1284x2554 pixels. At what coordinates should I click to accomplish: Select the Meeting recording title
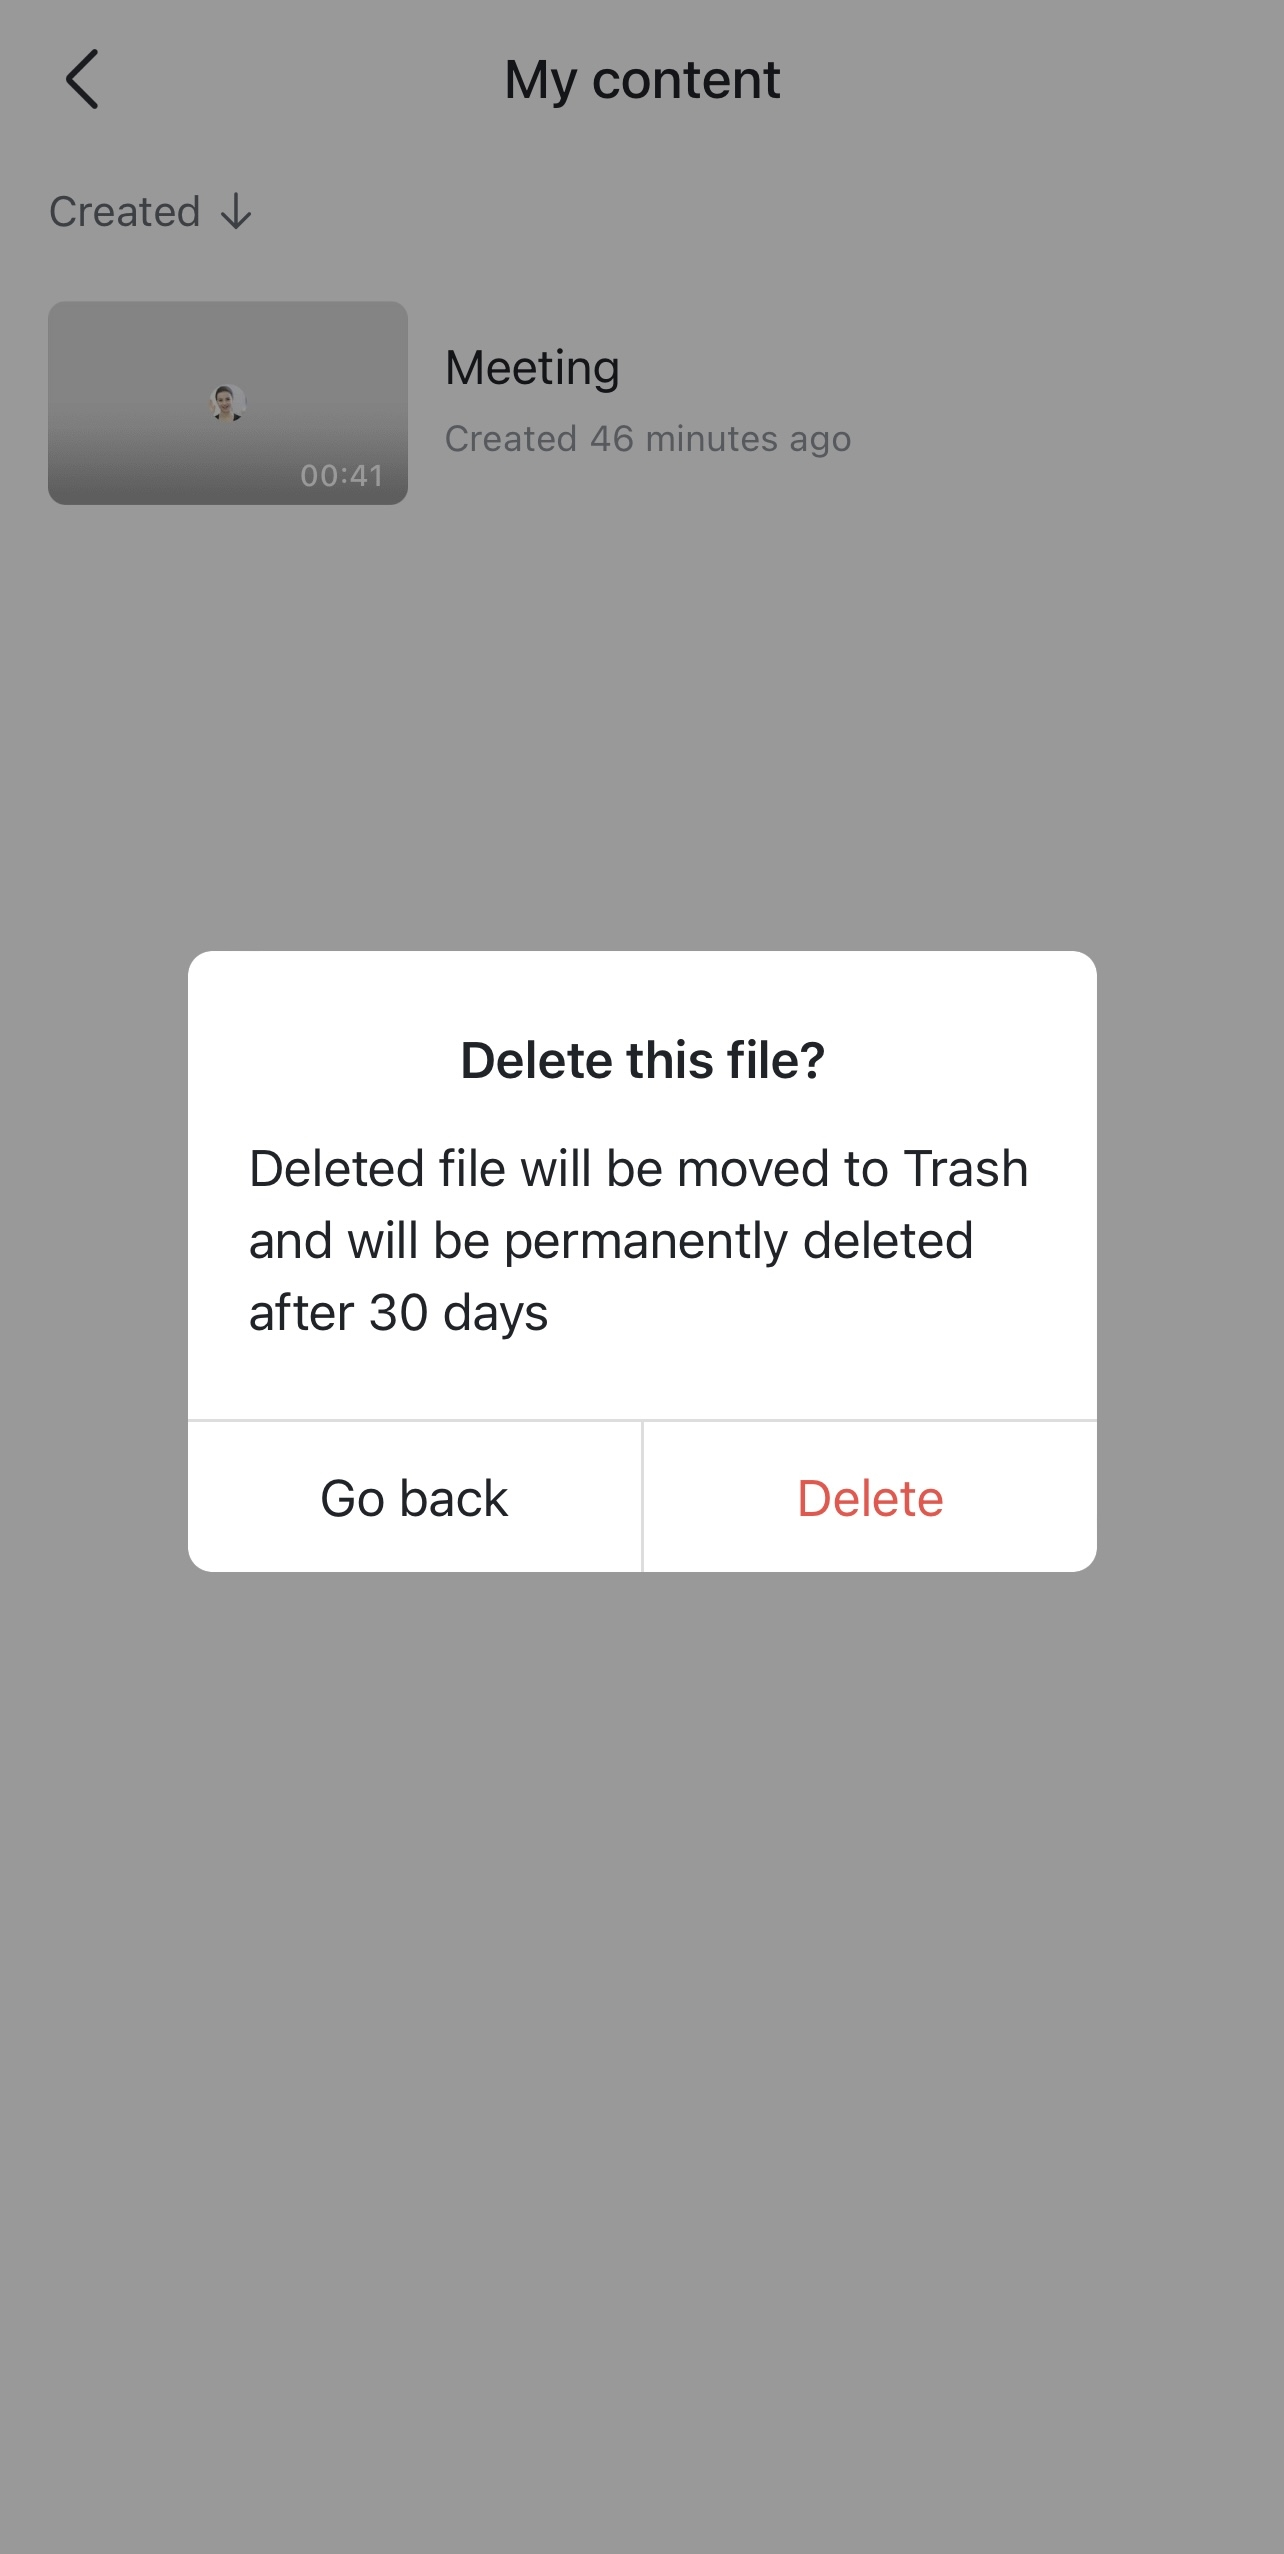click(532, 369)
